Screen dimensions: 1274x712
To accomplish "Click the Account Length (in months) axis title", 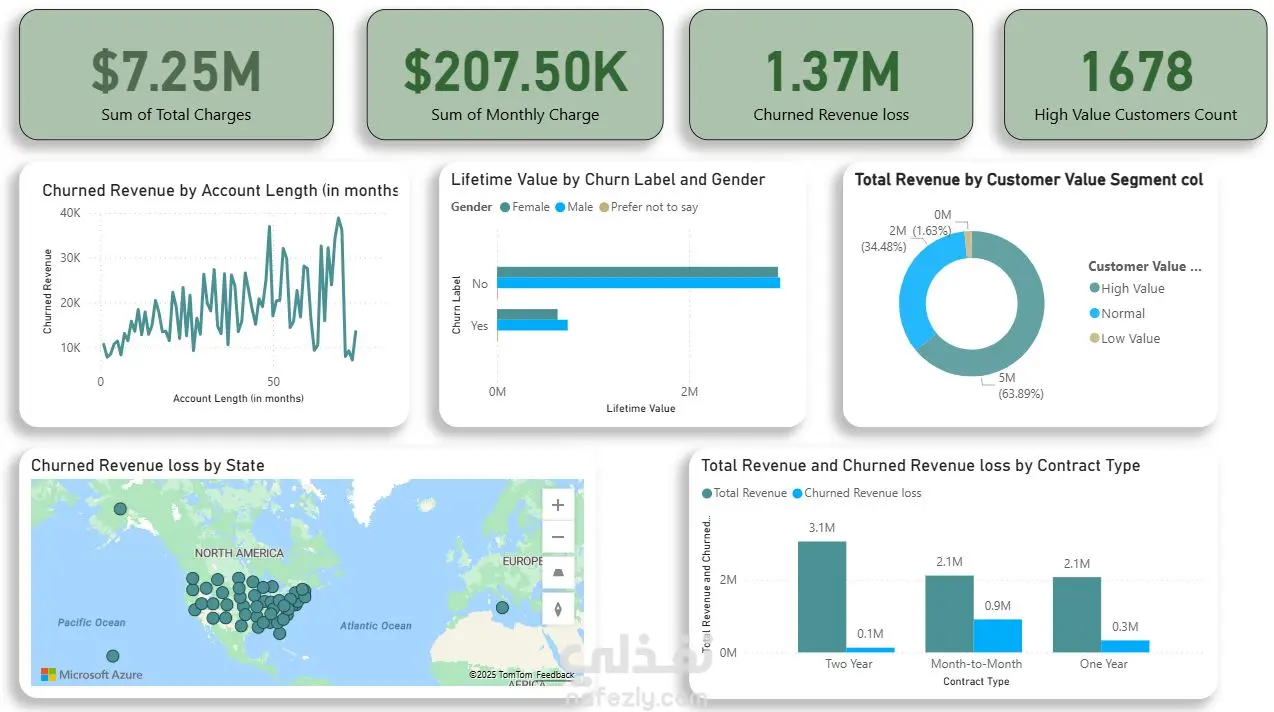I will pyautogui.click(x=238, y=398).
